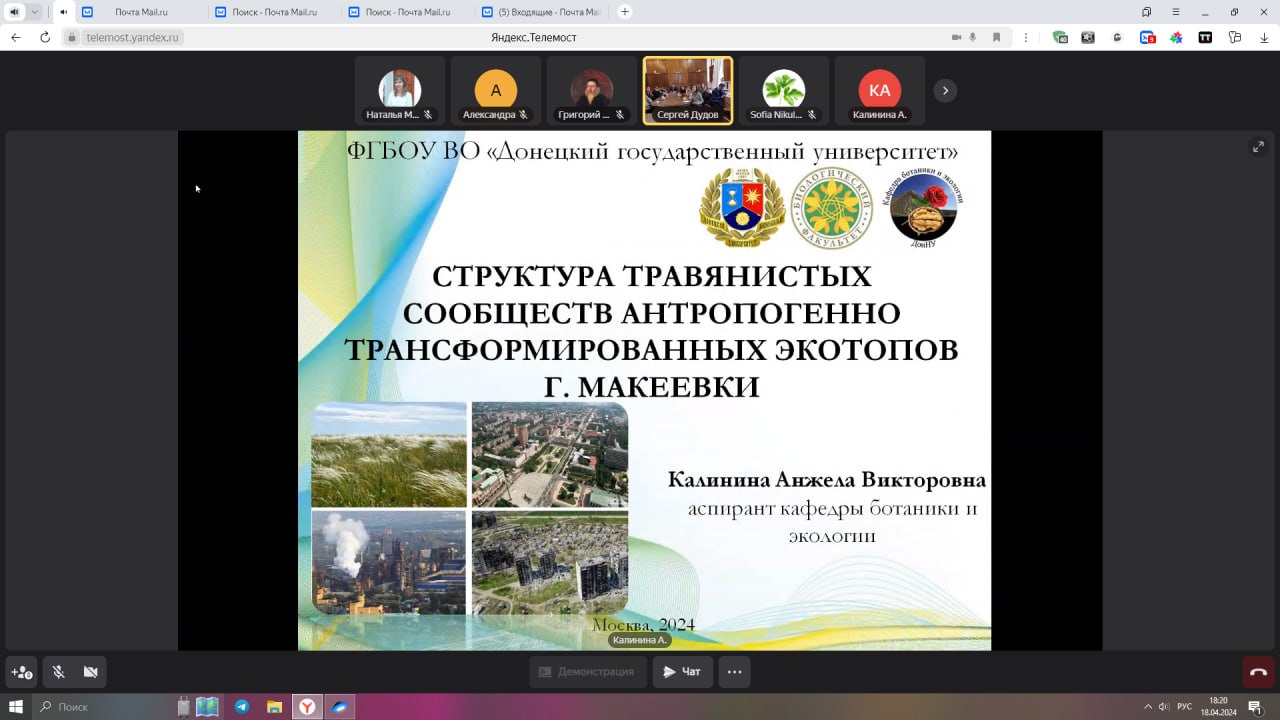Open the Чат panel
The height and width of the screenshot is (720, 1280).
click(683, 672)
